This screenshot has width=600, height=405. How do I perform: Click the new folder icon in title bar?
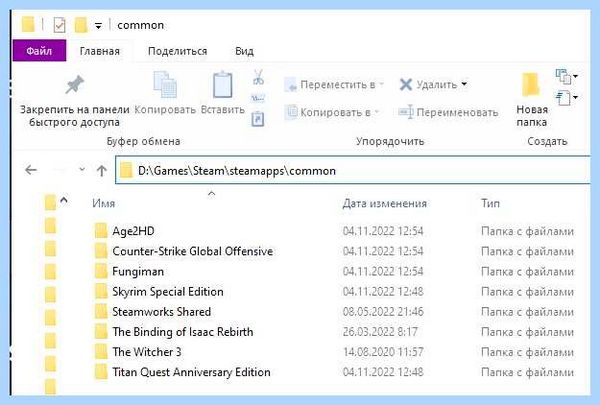[81, 25]
